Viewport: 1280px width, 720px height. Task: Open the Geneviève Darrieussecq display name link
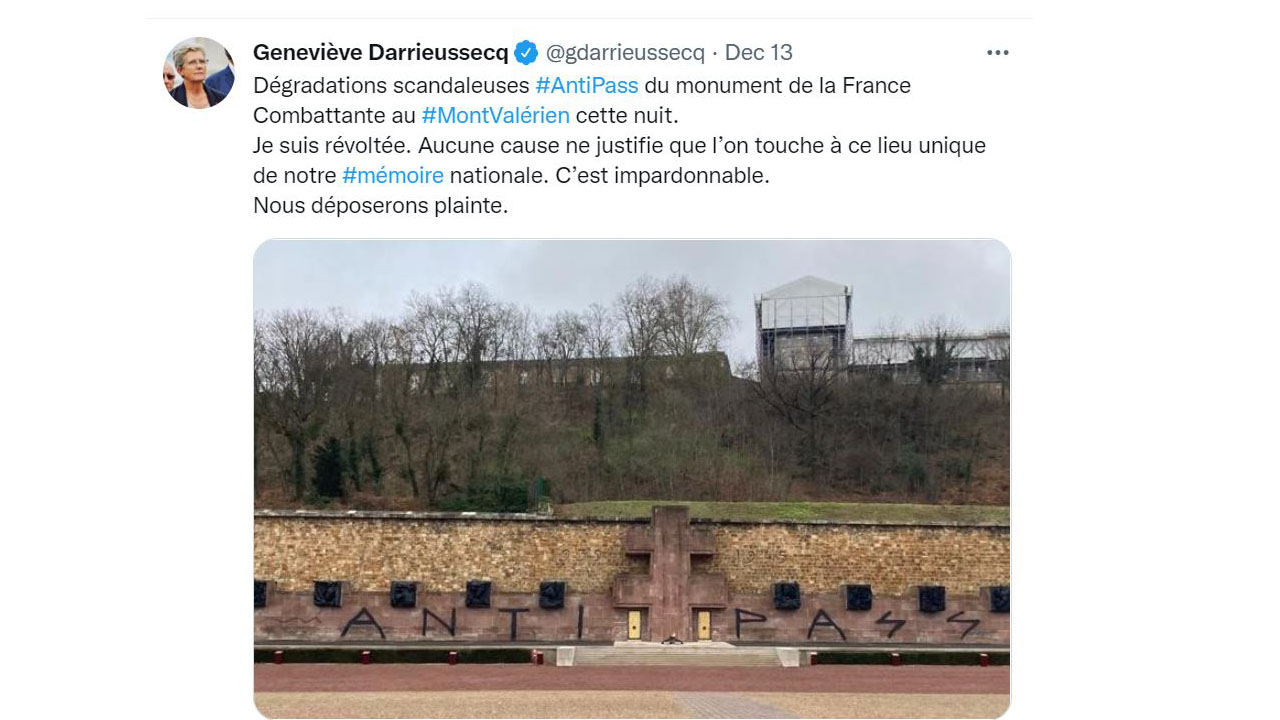tap(381, 52)
